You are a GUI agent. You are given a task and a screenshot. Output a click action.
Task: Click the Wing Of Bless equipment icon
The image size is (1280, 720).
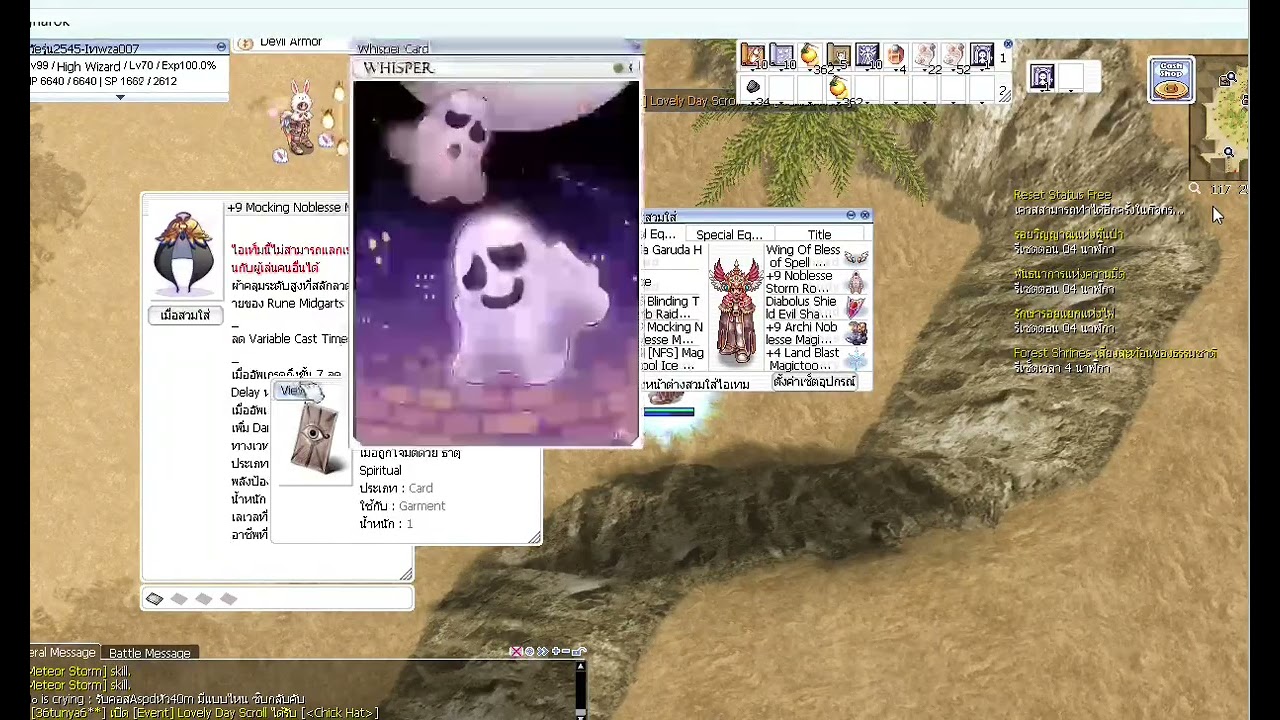pyautogui.click(x=856, y=257)
